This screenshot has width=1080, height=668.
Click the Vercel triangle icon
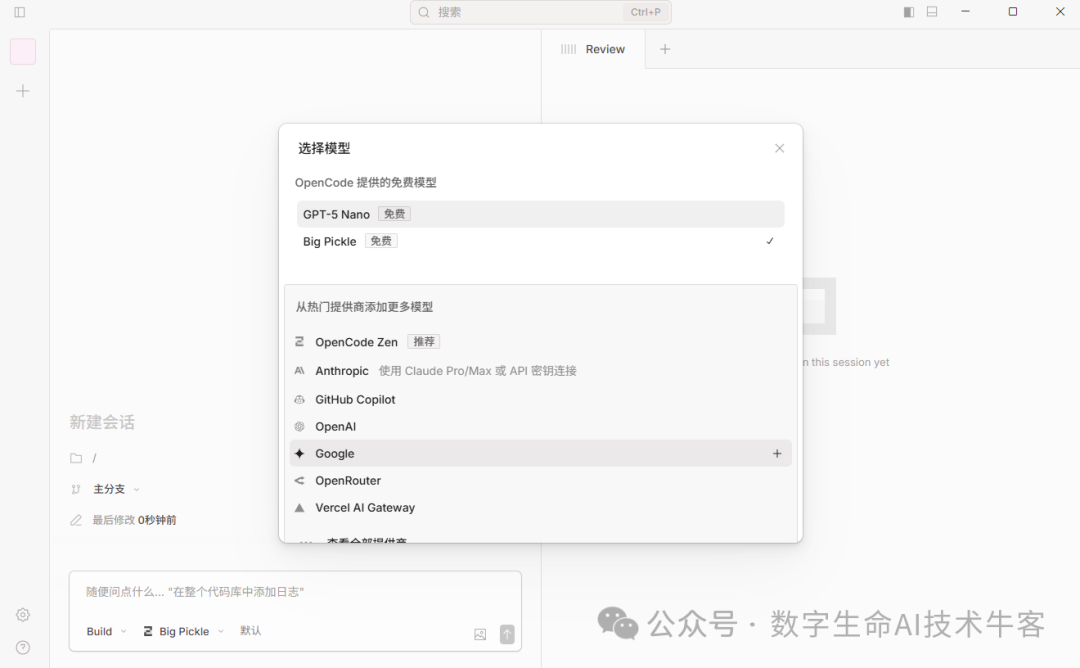click(300, 508)
